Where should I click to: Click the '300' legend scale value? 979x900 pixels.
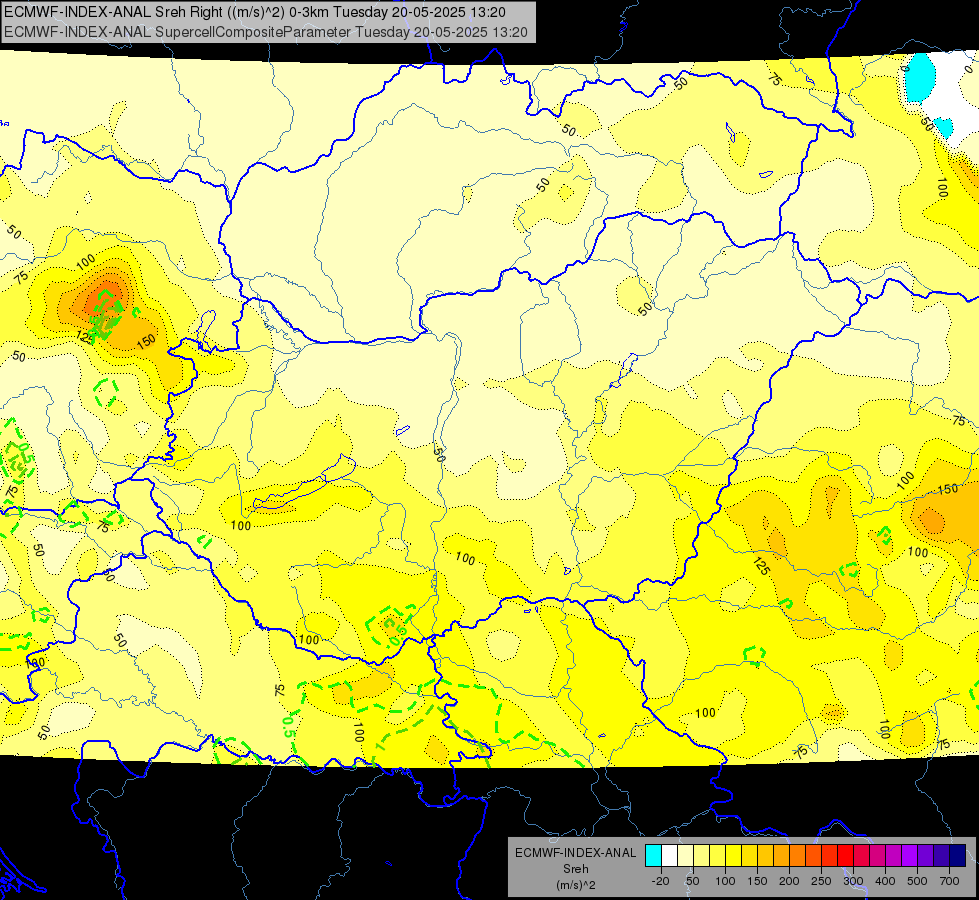pos(854,881)
